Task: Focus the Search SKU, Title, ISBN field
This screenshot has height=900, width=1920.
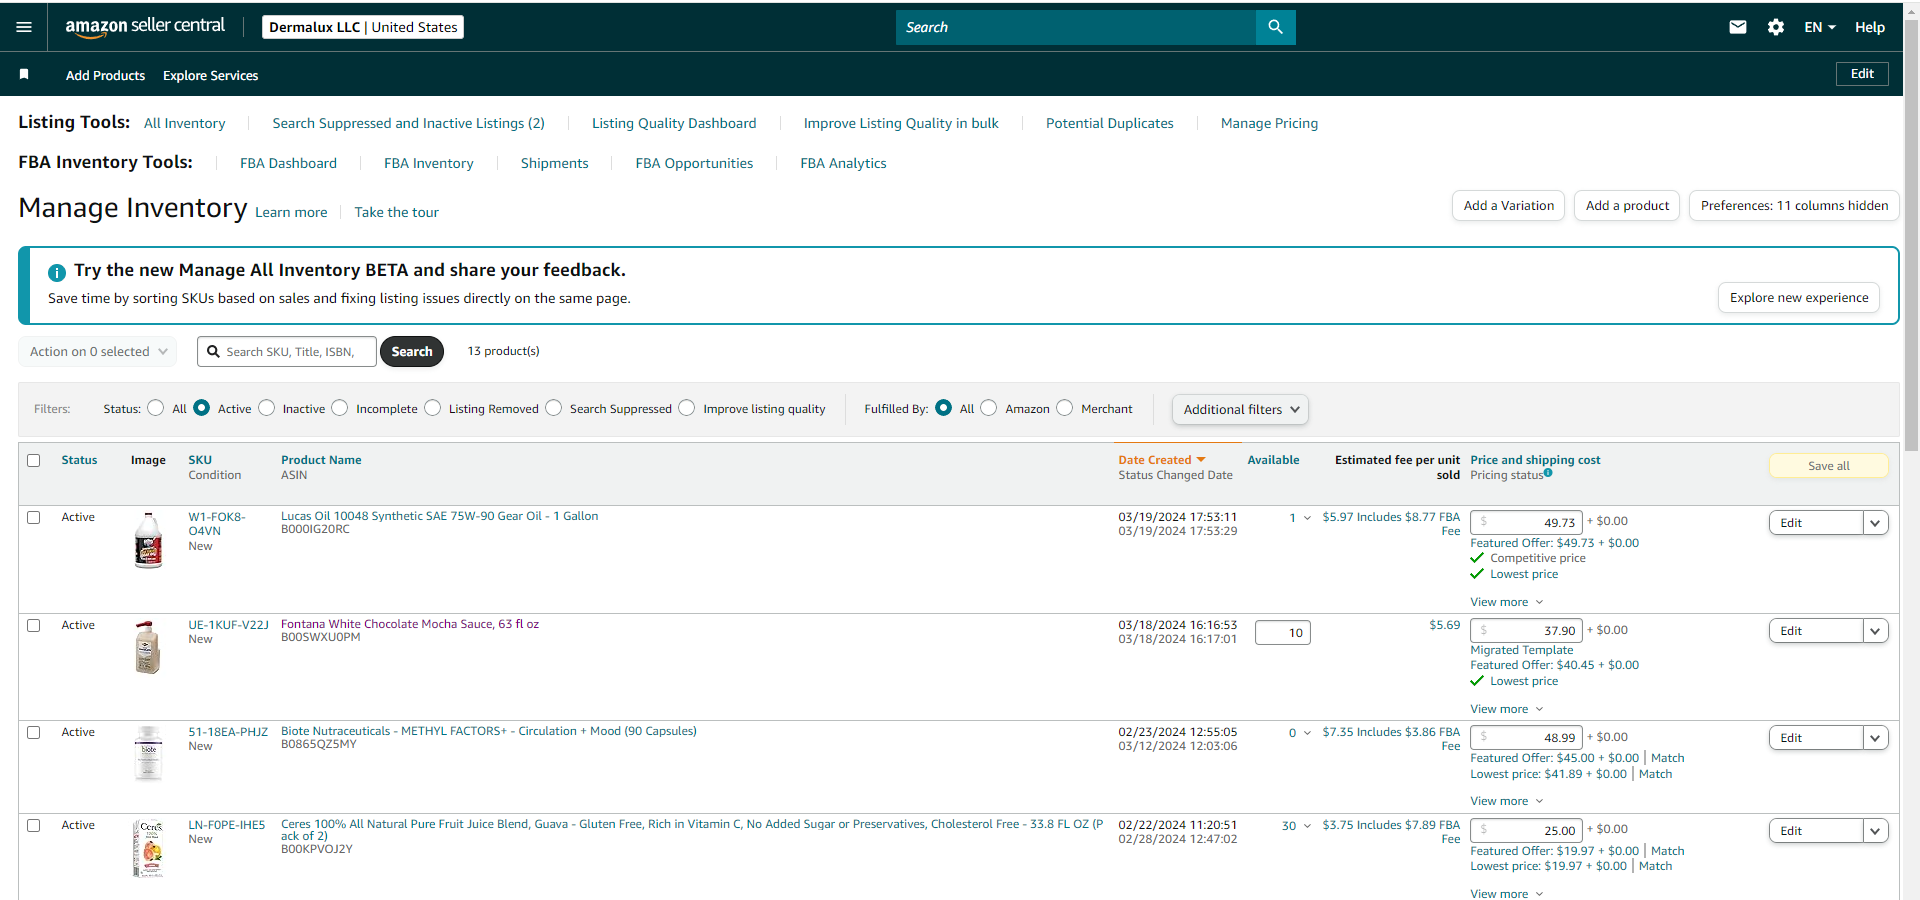Action: 287,351
